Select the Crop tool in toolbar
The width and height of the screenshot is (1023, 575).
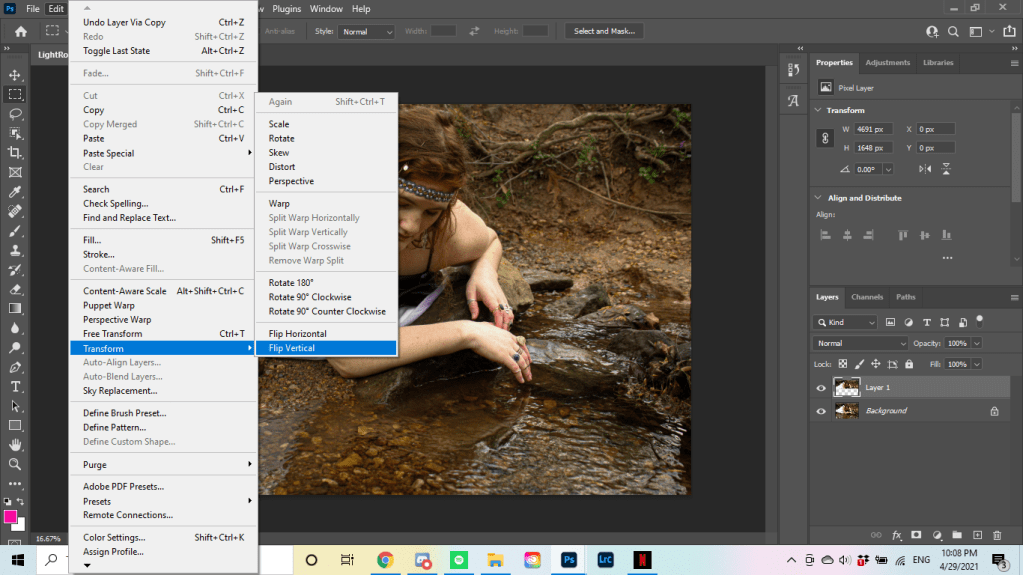point(15,152)
